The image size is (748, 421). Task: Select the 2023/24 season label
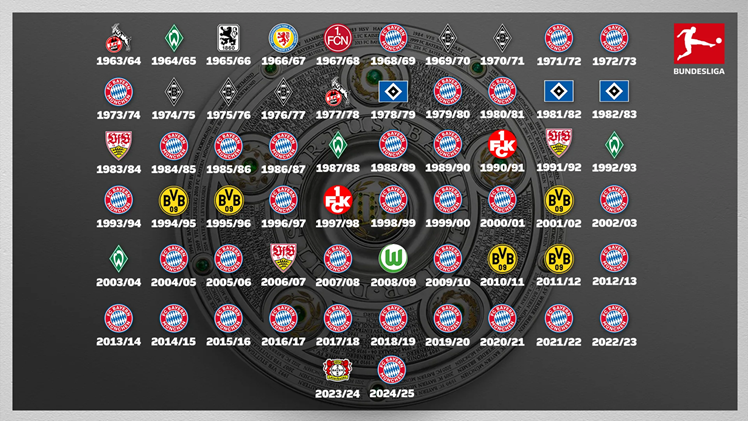(338, 394)
